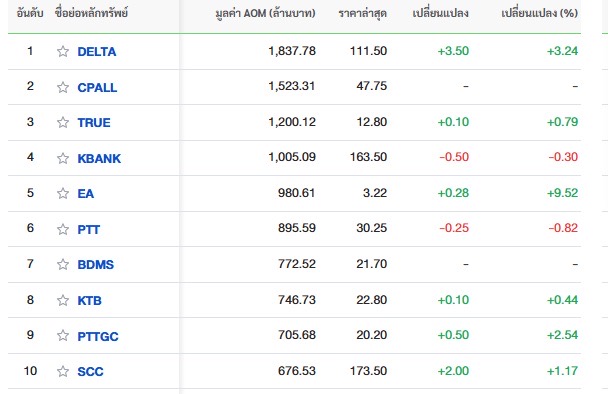The width and height of the screenshot is (608, 394).
Task: Toggle the favorite star for TRUE
Action: coord(63,123)
